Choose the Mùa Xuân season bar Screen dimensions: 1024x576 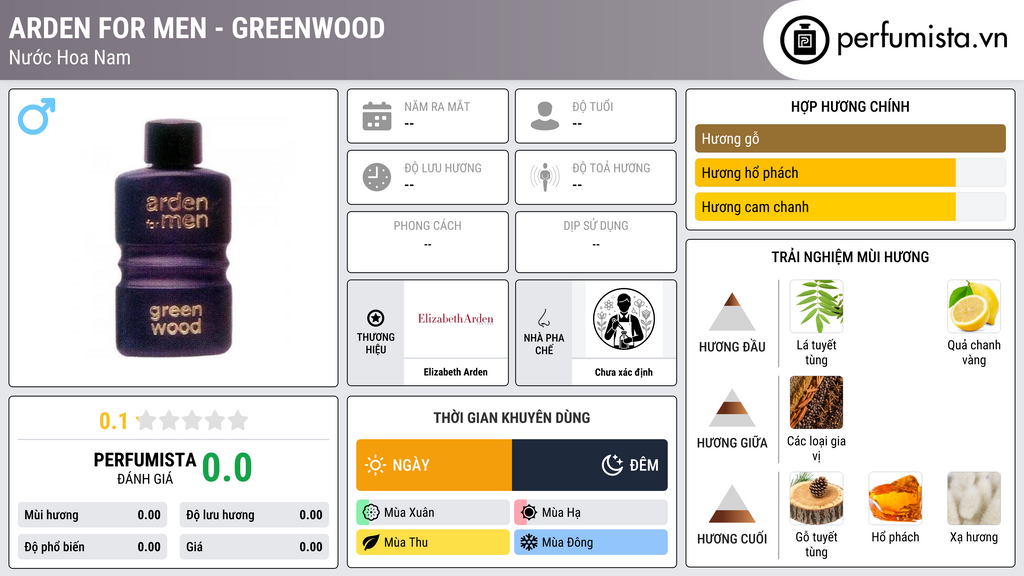[x=433, y=513]
